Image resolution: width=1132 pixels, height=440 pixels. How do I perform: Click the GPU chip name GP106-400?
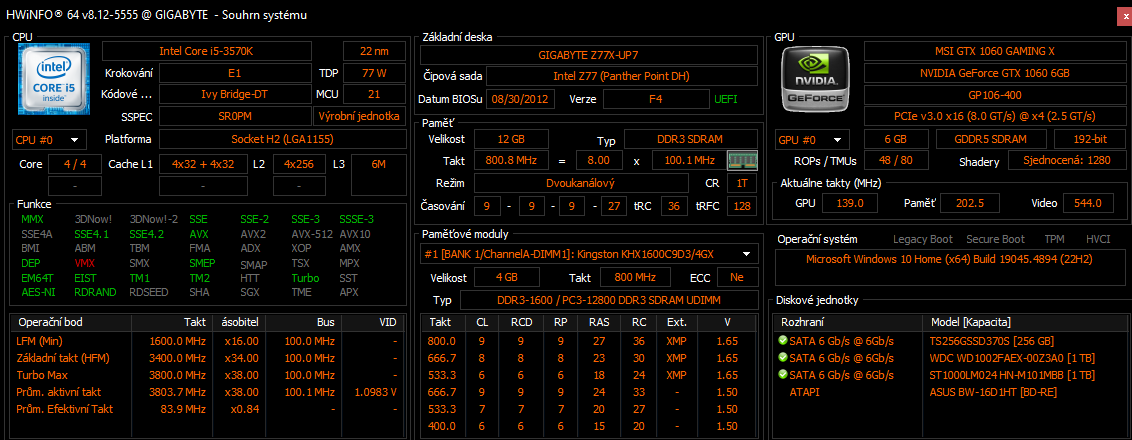[x=995, y=95]
